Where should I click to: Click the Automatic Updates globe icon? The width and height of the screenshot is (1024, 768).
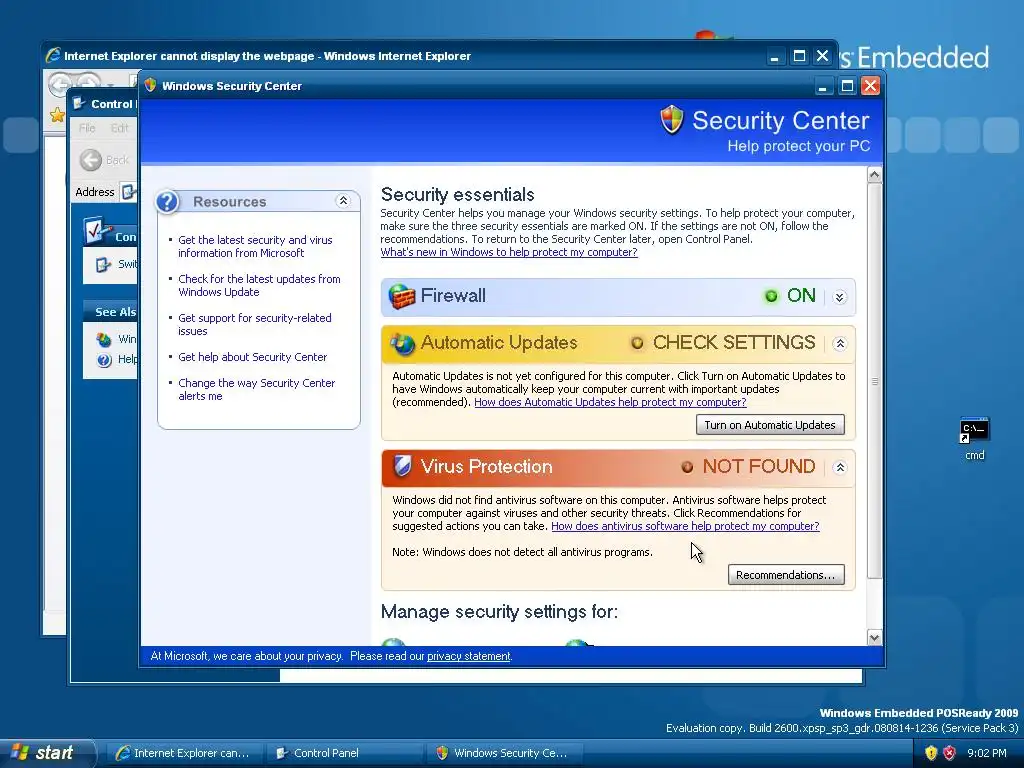click(402, 344)
